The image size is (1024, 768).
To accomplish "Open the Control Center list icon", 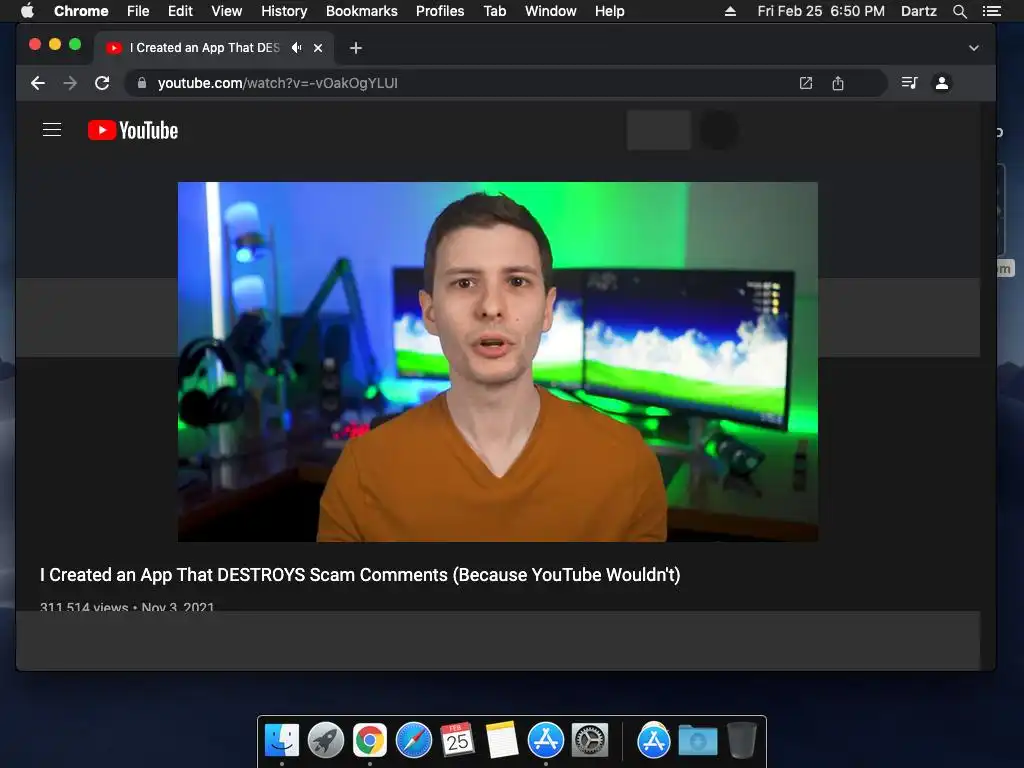I will 992,11.
